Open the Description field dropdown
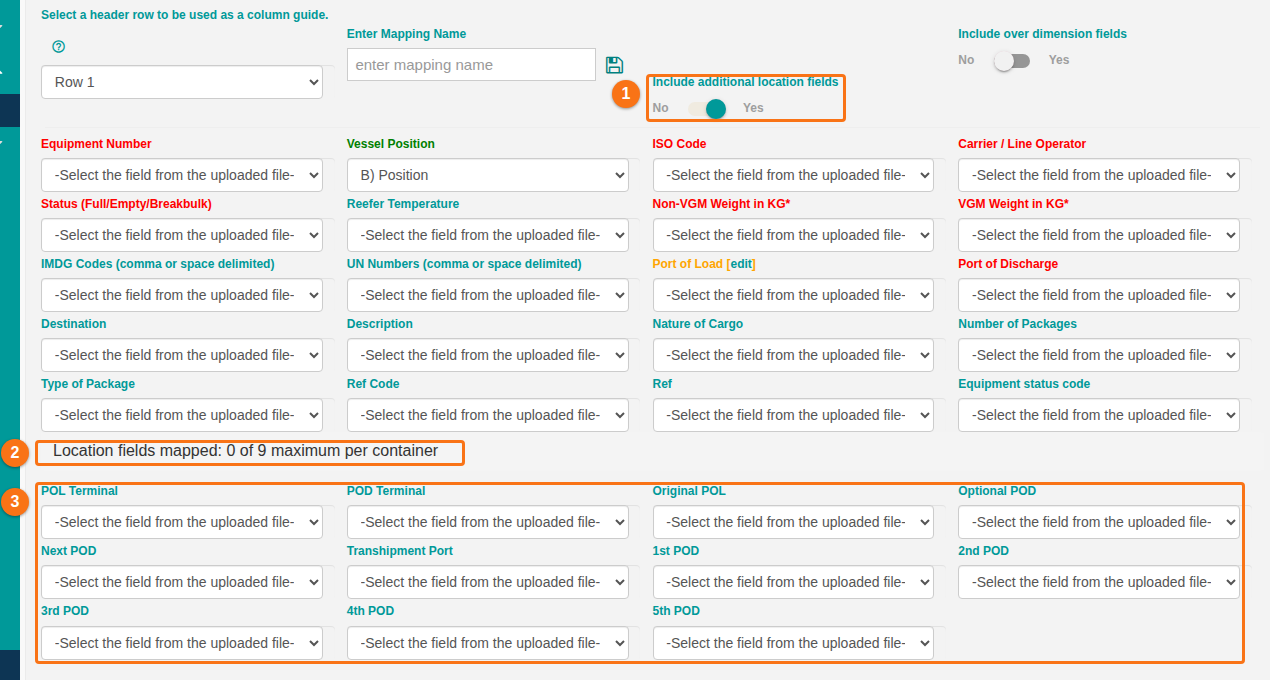This screenshot has width=1270, height=680. [488, 355]
